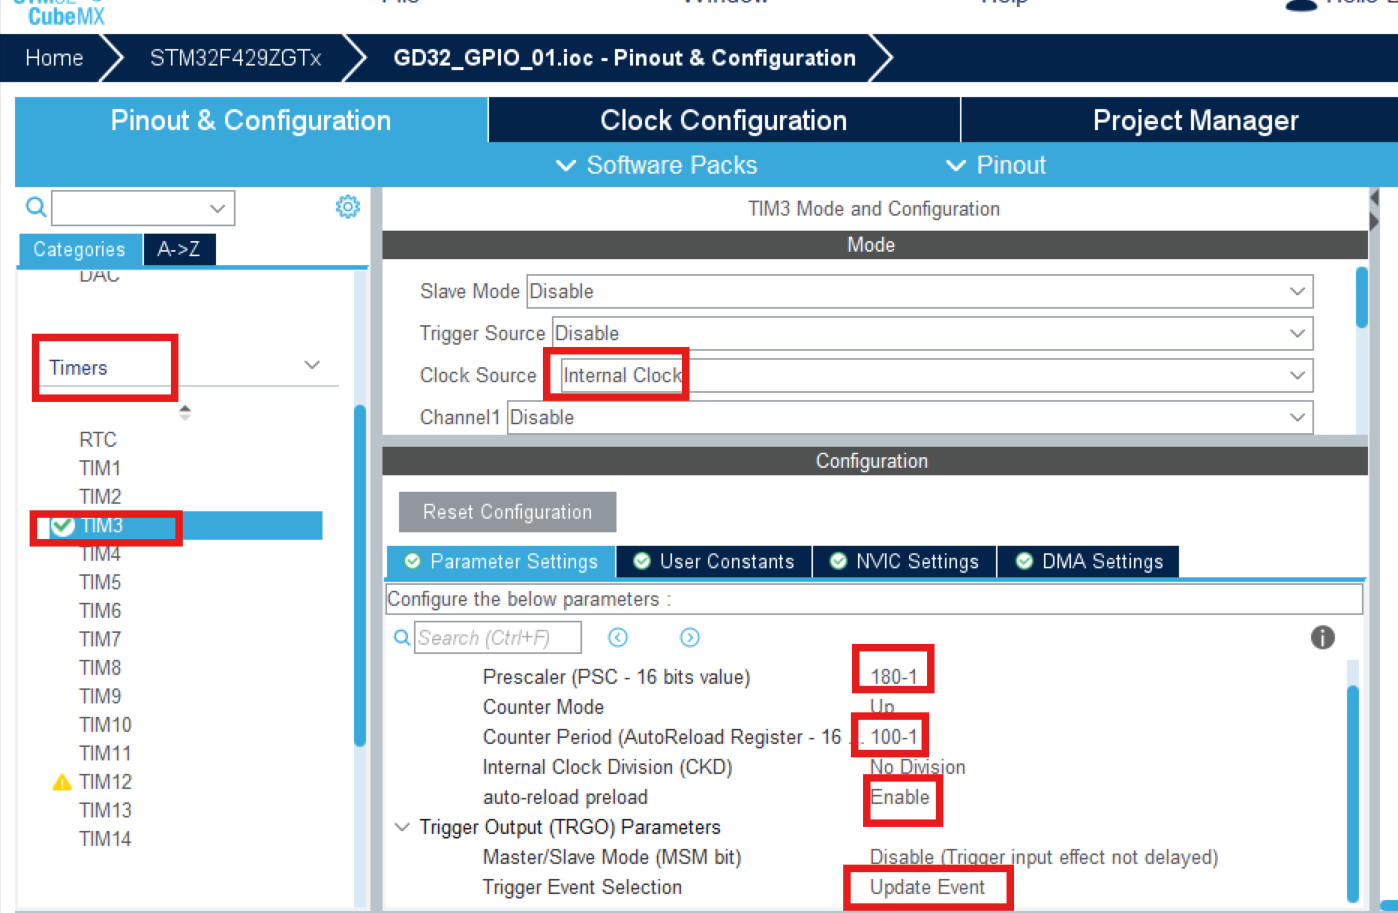Click the parameter Search (Ctrl+F) field
This screenshot has height=913, width=1398.
(498, 637)
